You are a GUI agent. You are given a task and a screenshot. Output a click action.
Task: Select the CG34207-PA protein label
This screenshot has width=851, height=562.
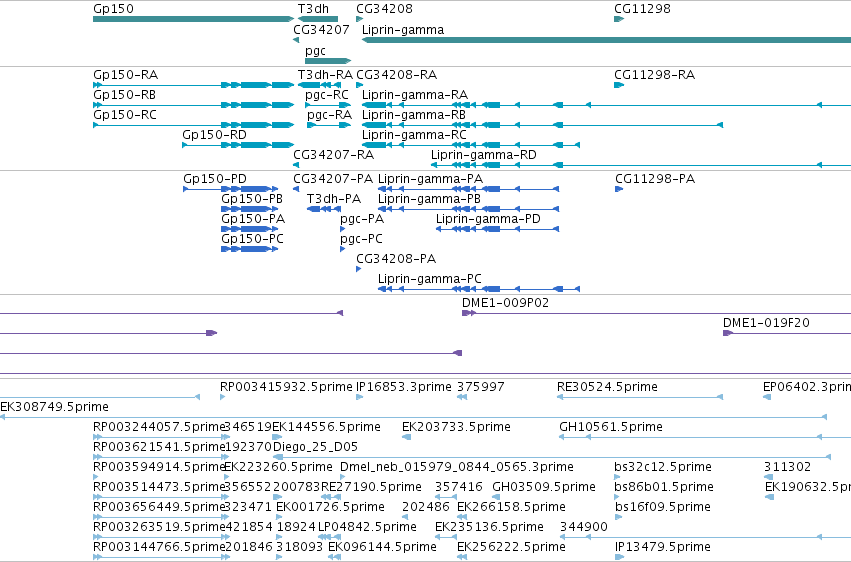click(x=333, y=179)
